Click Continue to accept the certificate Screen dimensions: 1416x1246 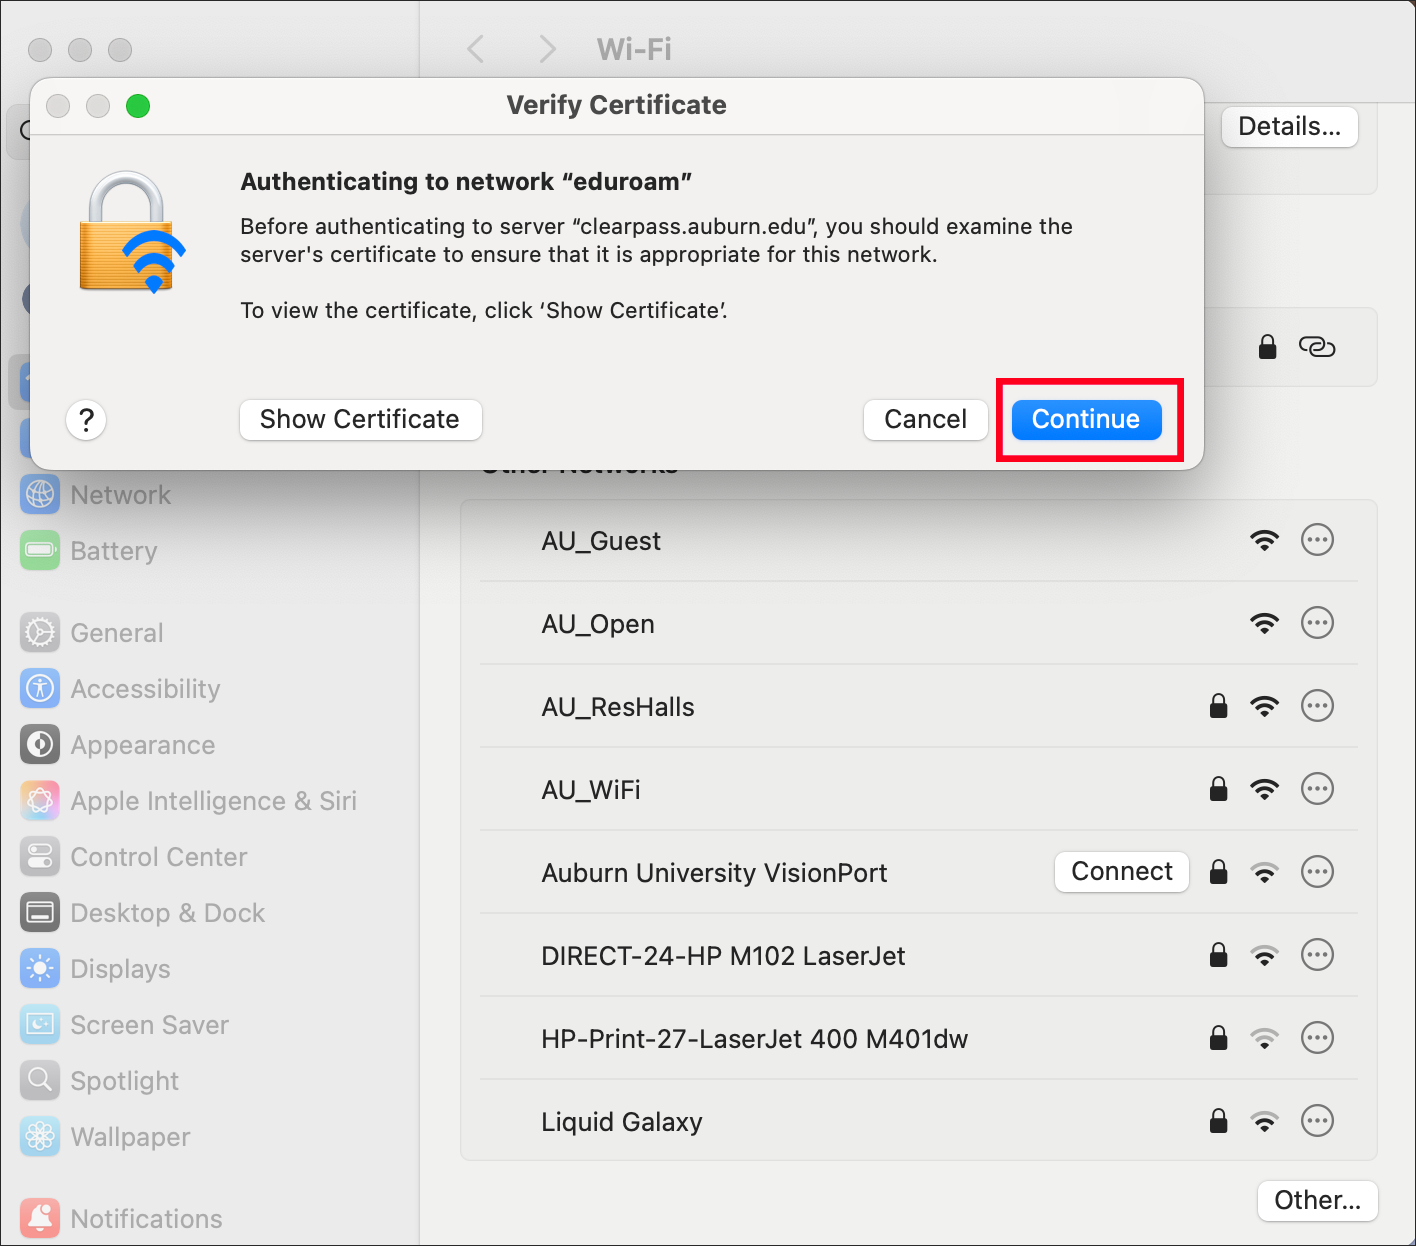pos(1086,420)
